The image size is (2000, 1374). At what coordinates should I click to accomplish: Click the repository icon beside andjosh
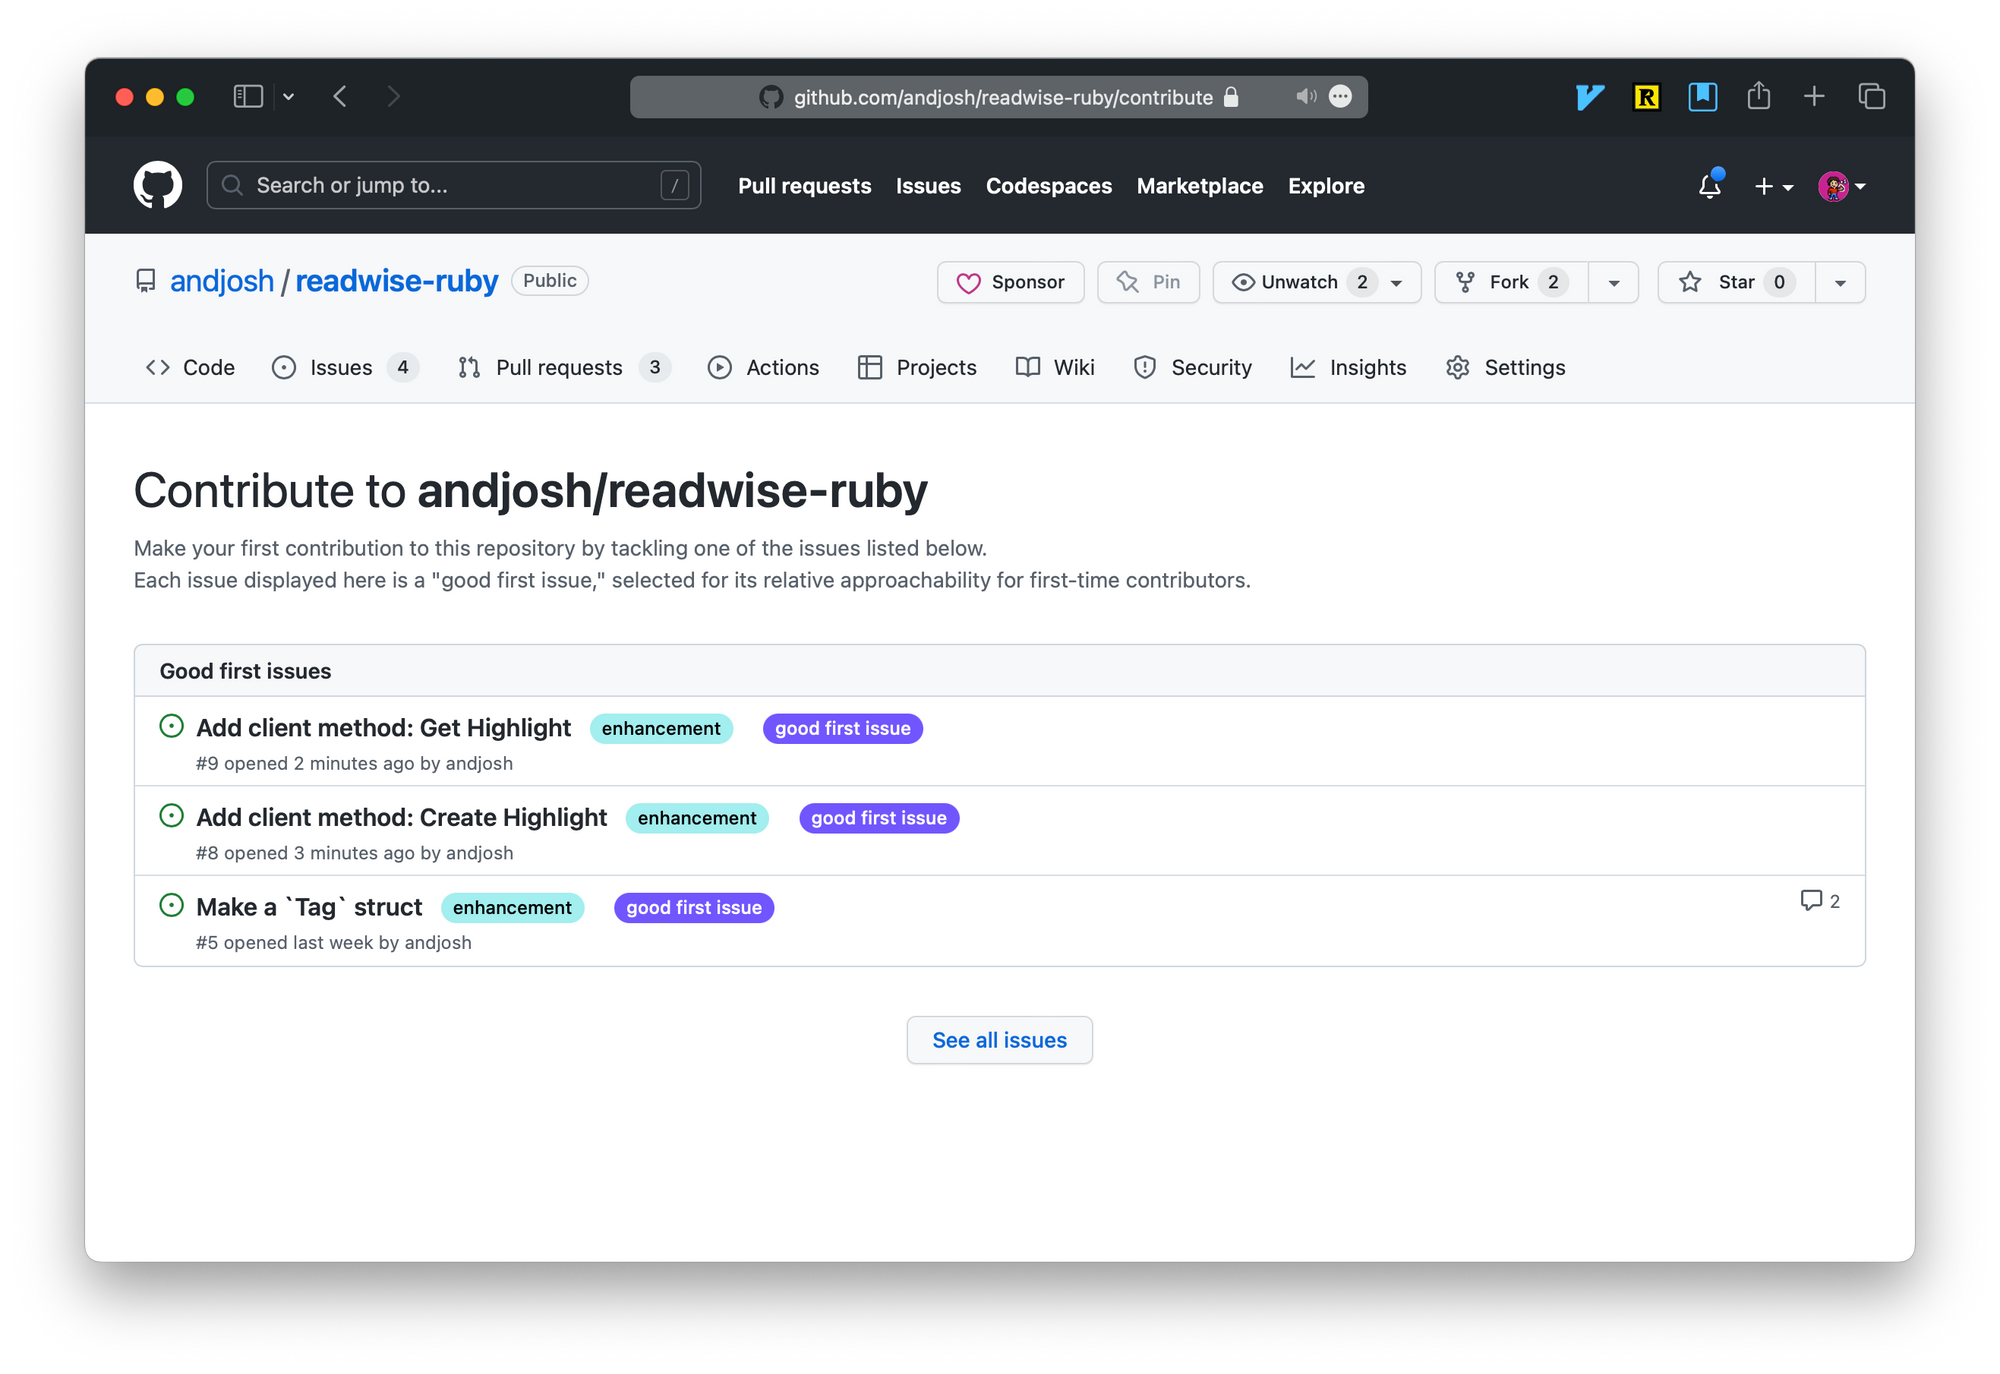click(x=146, y=281)
